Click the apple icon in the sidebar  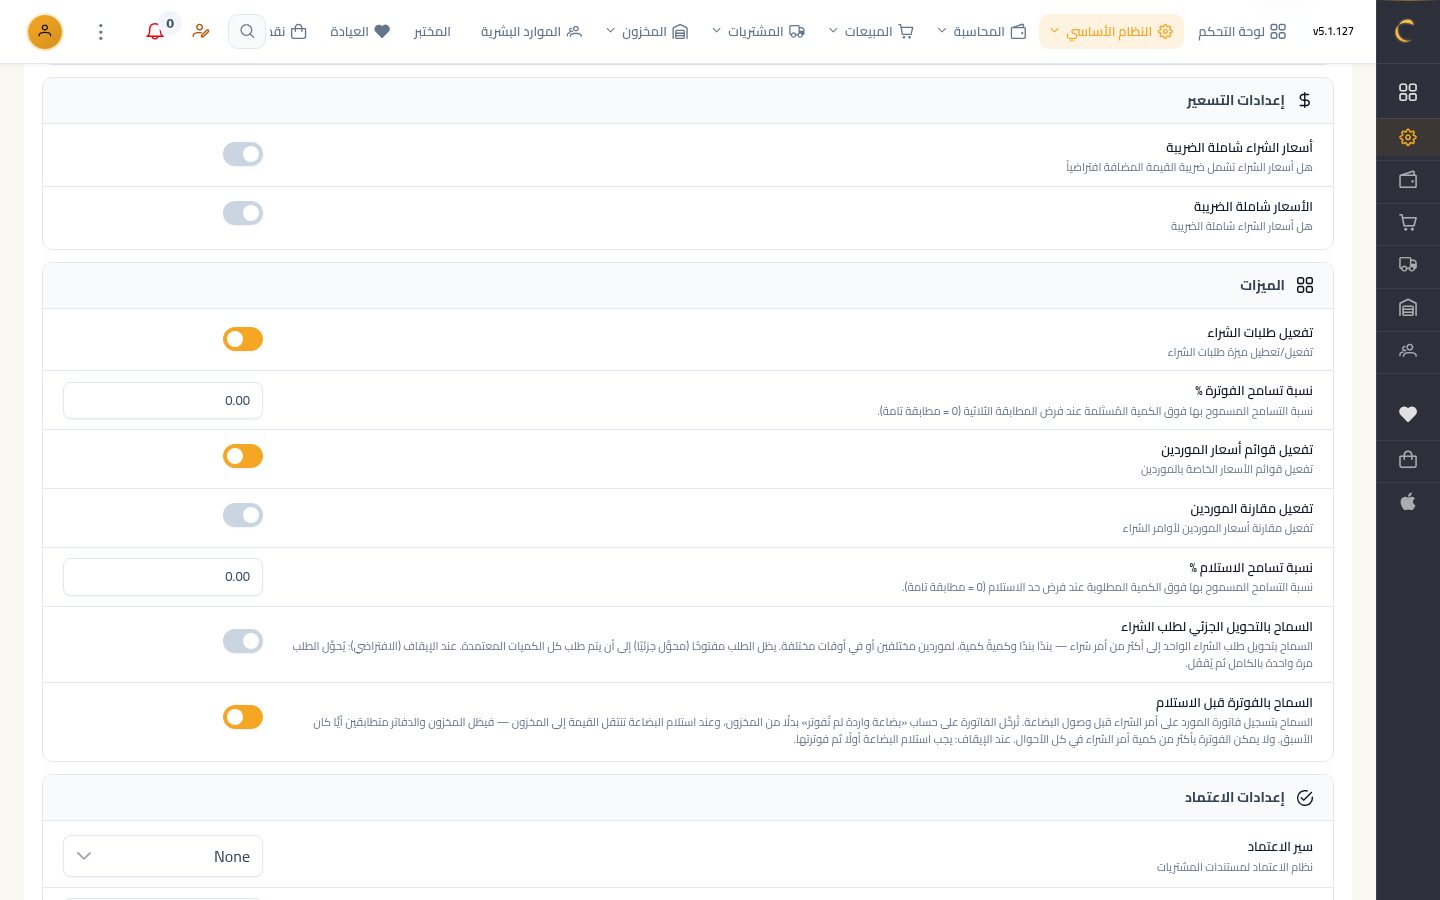click(1408, 502)
